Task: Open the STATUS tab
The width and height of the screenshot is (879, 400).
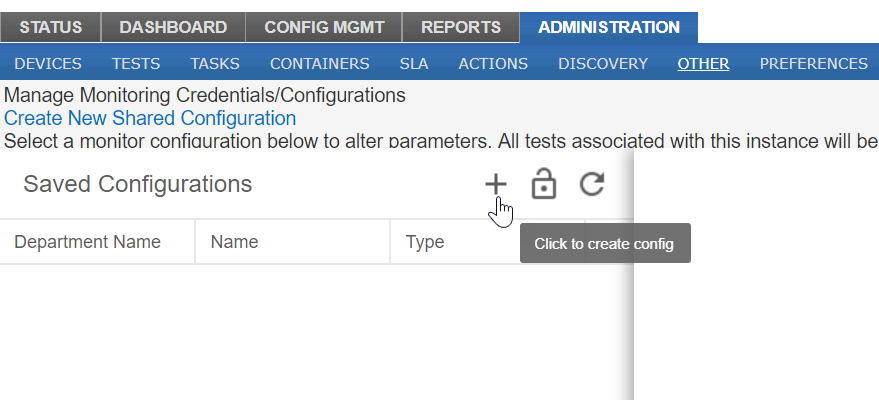Action: 50,27
